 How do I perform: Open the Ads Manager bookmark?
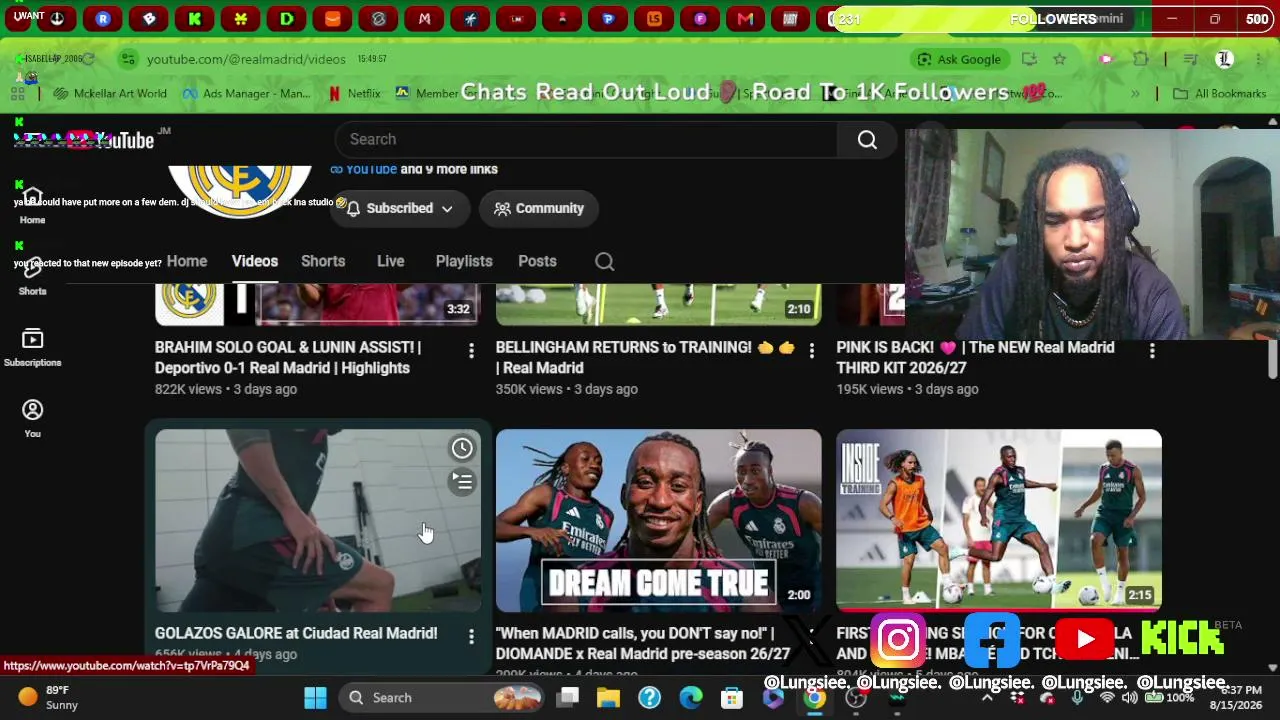point(246,93)
